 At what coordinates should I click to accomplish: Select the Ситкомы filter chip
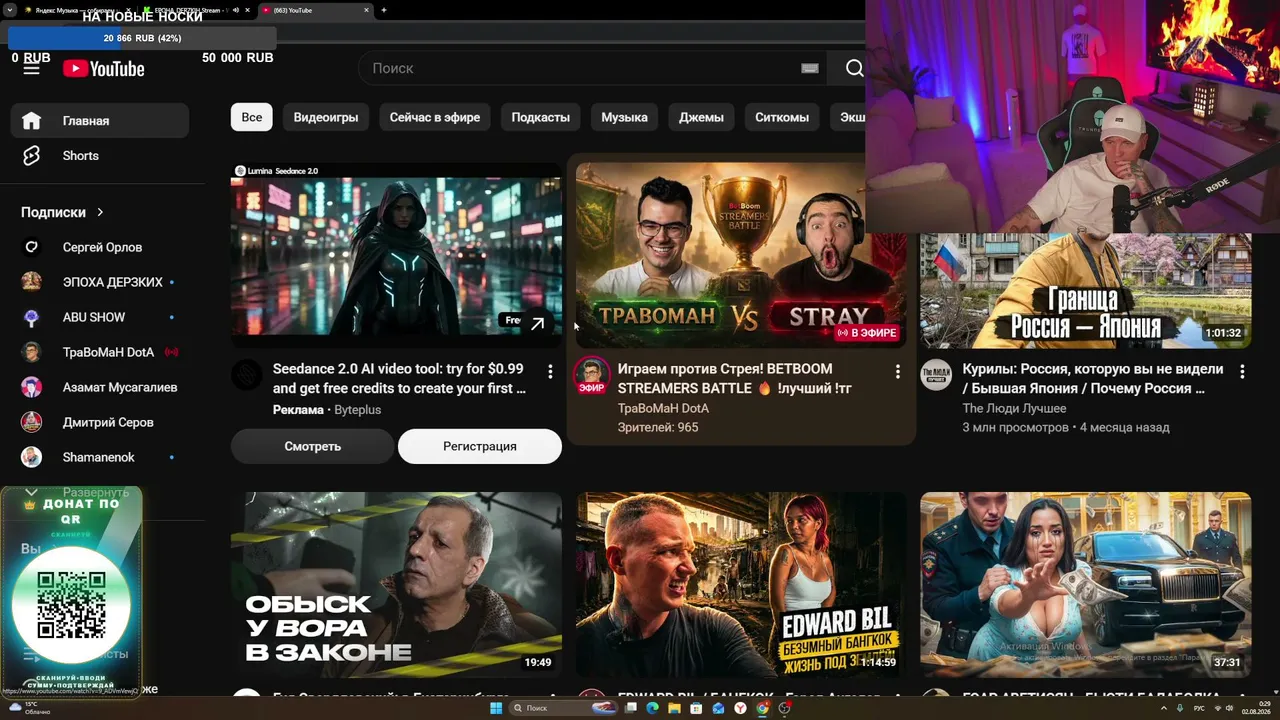point(782,117)
